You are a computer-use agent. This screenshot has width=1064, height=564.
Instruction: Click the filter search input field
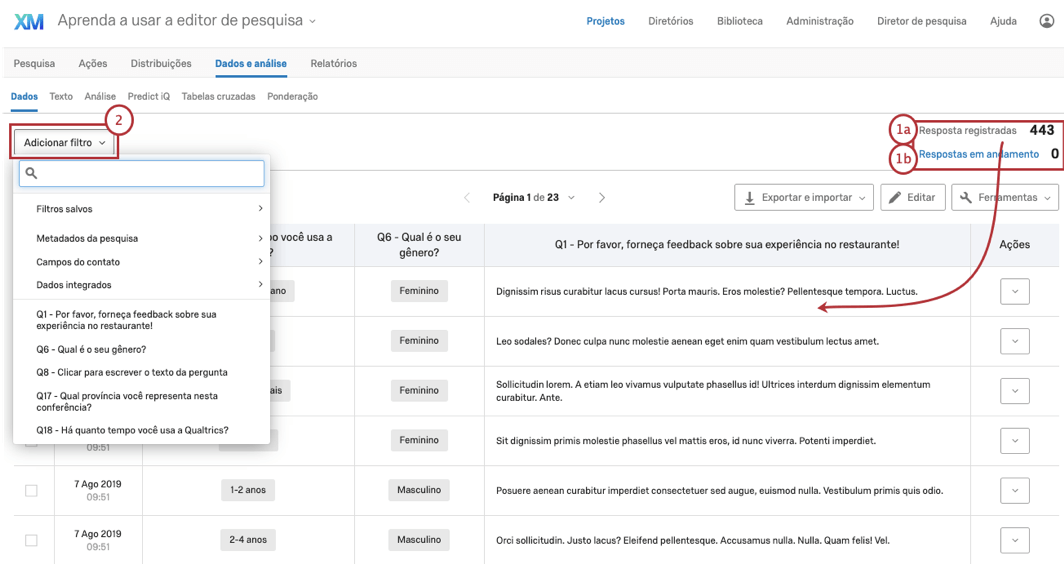click(150, 174)
